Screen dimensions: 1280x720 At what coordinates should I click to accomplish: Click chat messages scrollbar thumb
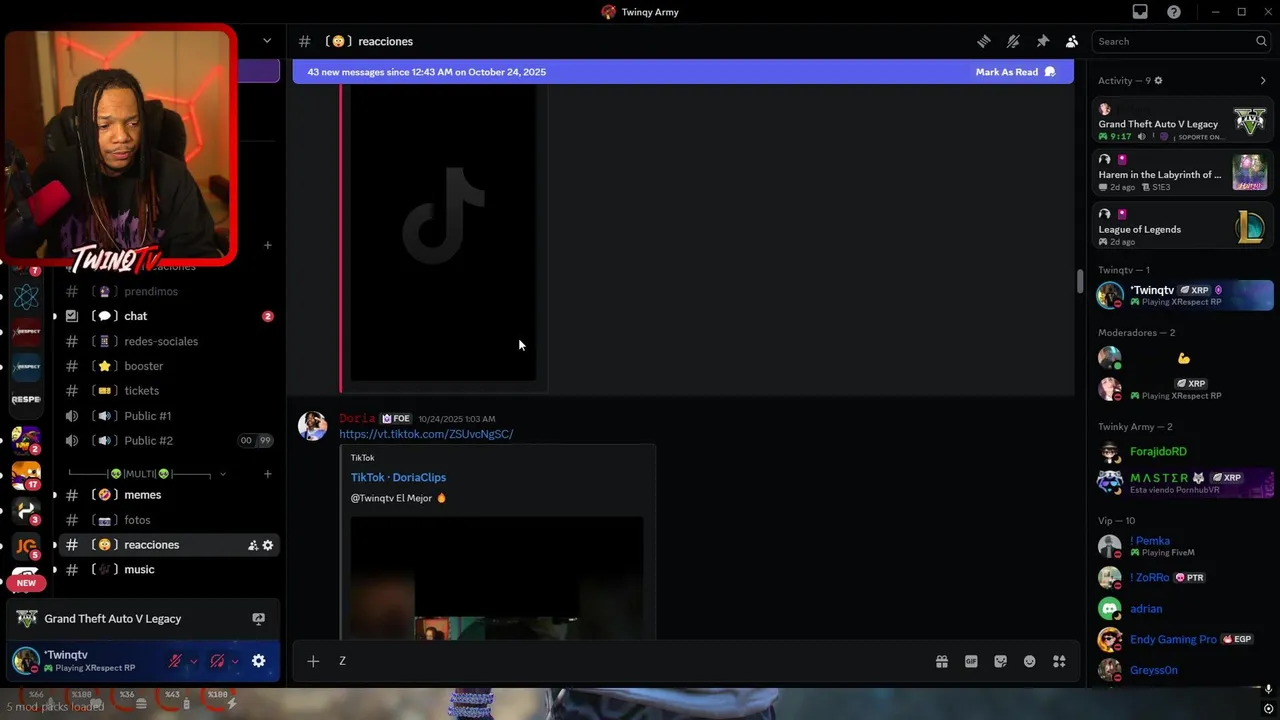point(1079,281)
